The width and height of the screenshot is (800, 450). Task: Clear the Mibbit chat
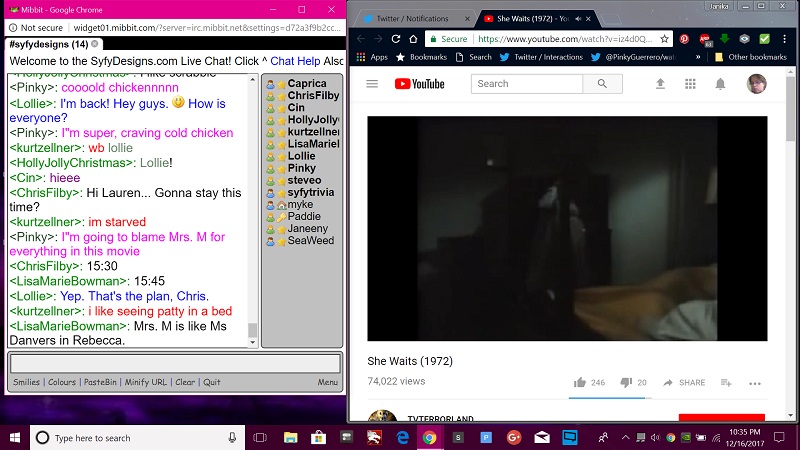tap(185, 382)
